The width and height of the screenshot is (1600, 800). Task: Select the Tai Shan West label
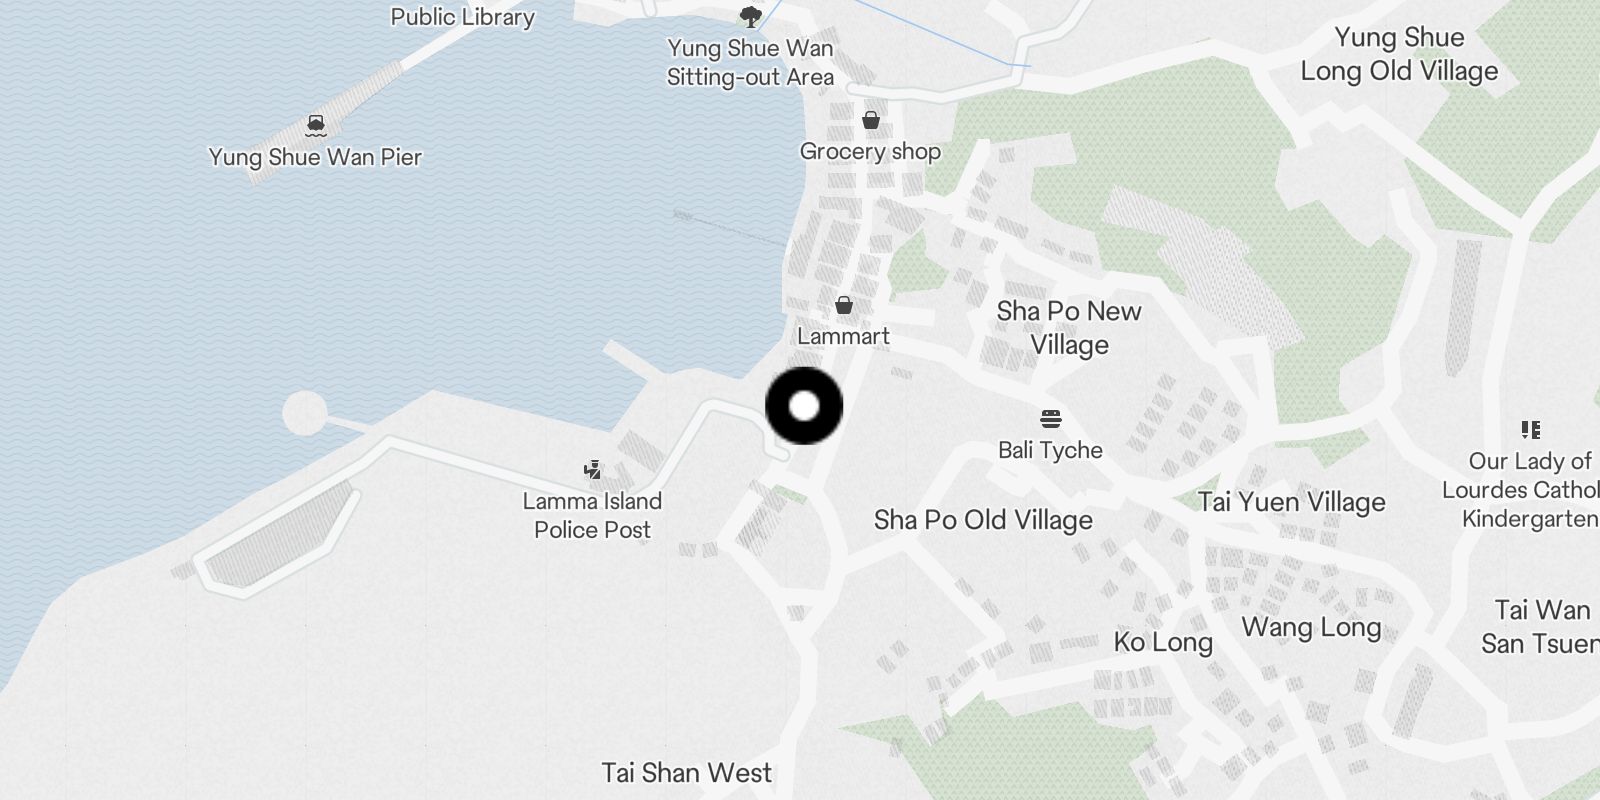pos(687,773)
